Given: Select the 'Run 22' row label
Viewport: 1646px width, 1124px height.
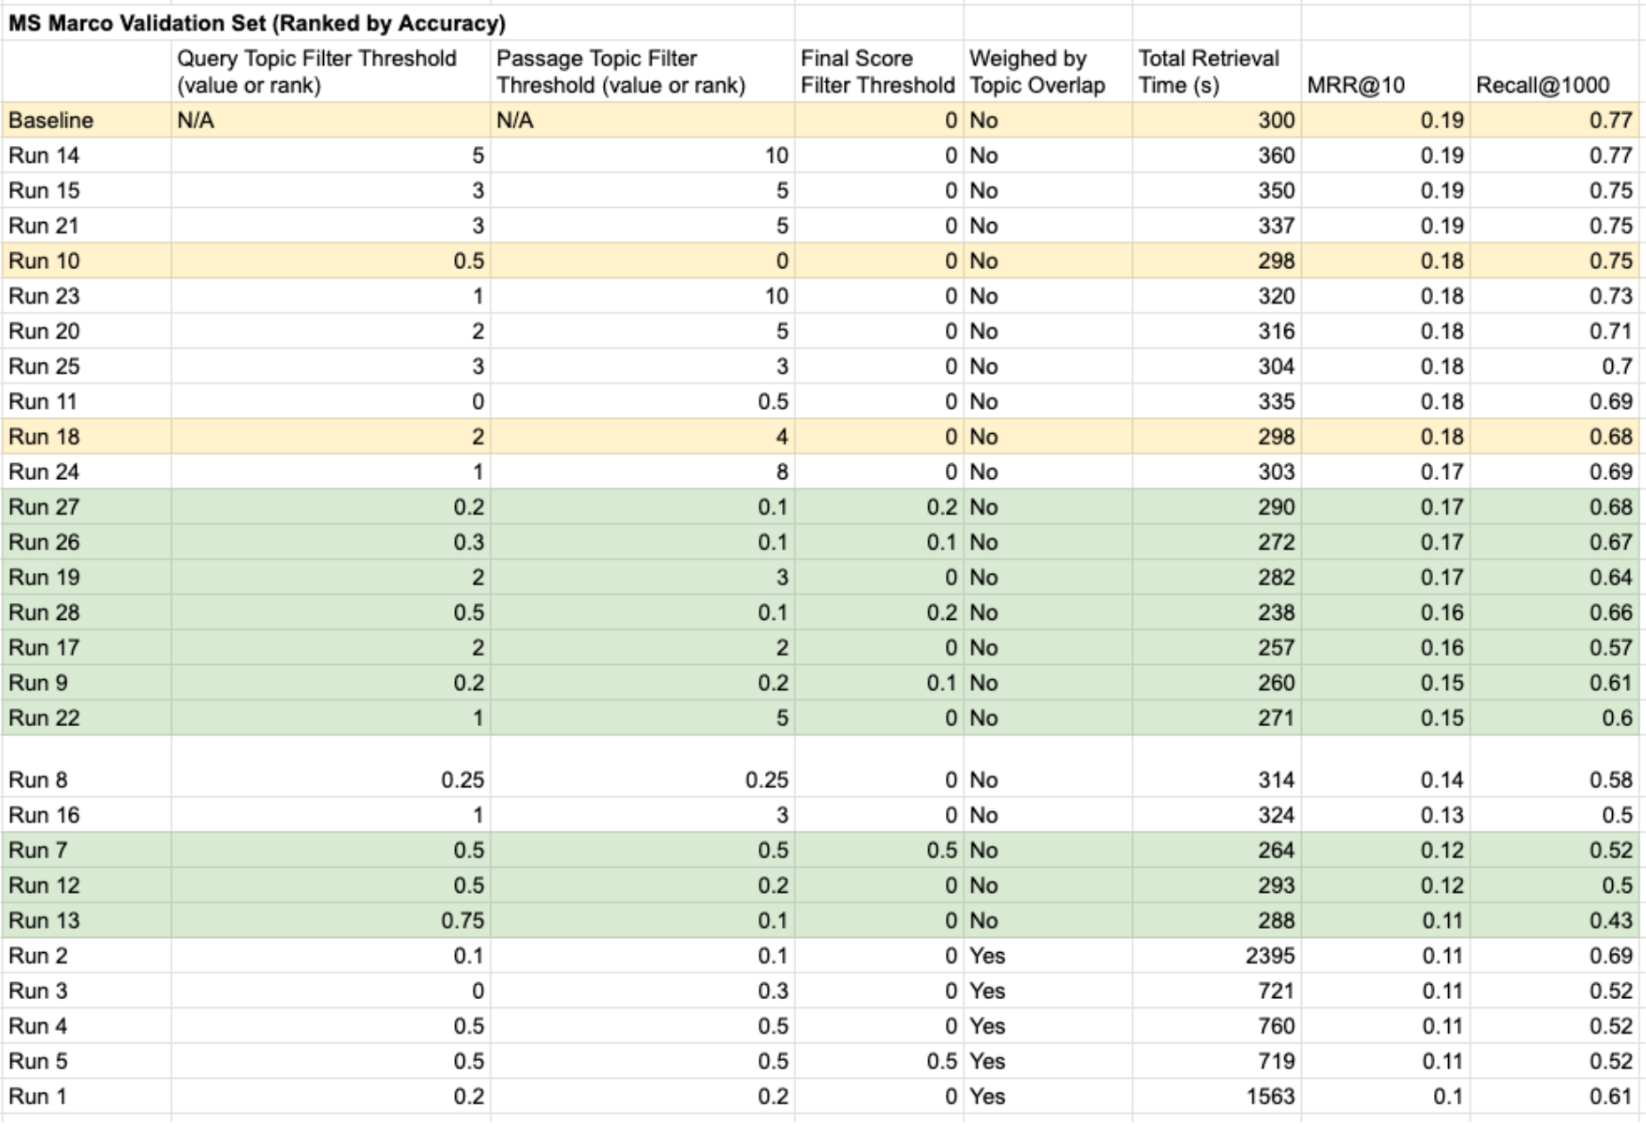Looking at the screenshot, I should coord(44,718).
